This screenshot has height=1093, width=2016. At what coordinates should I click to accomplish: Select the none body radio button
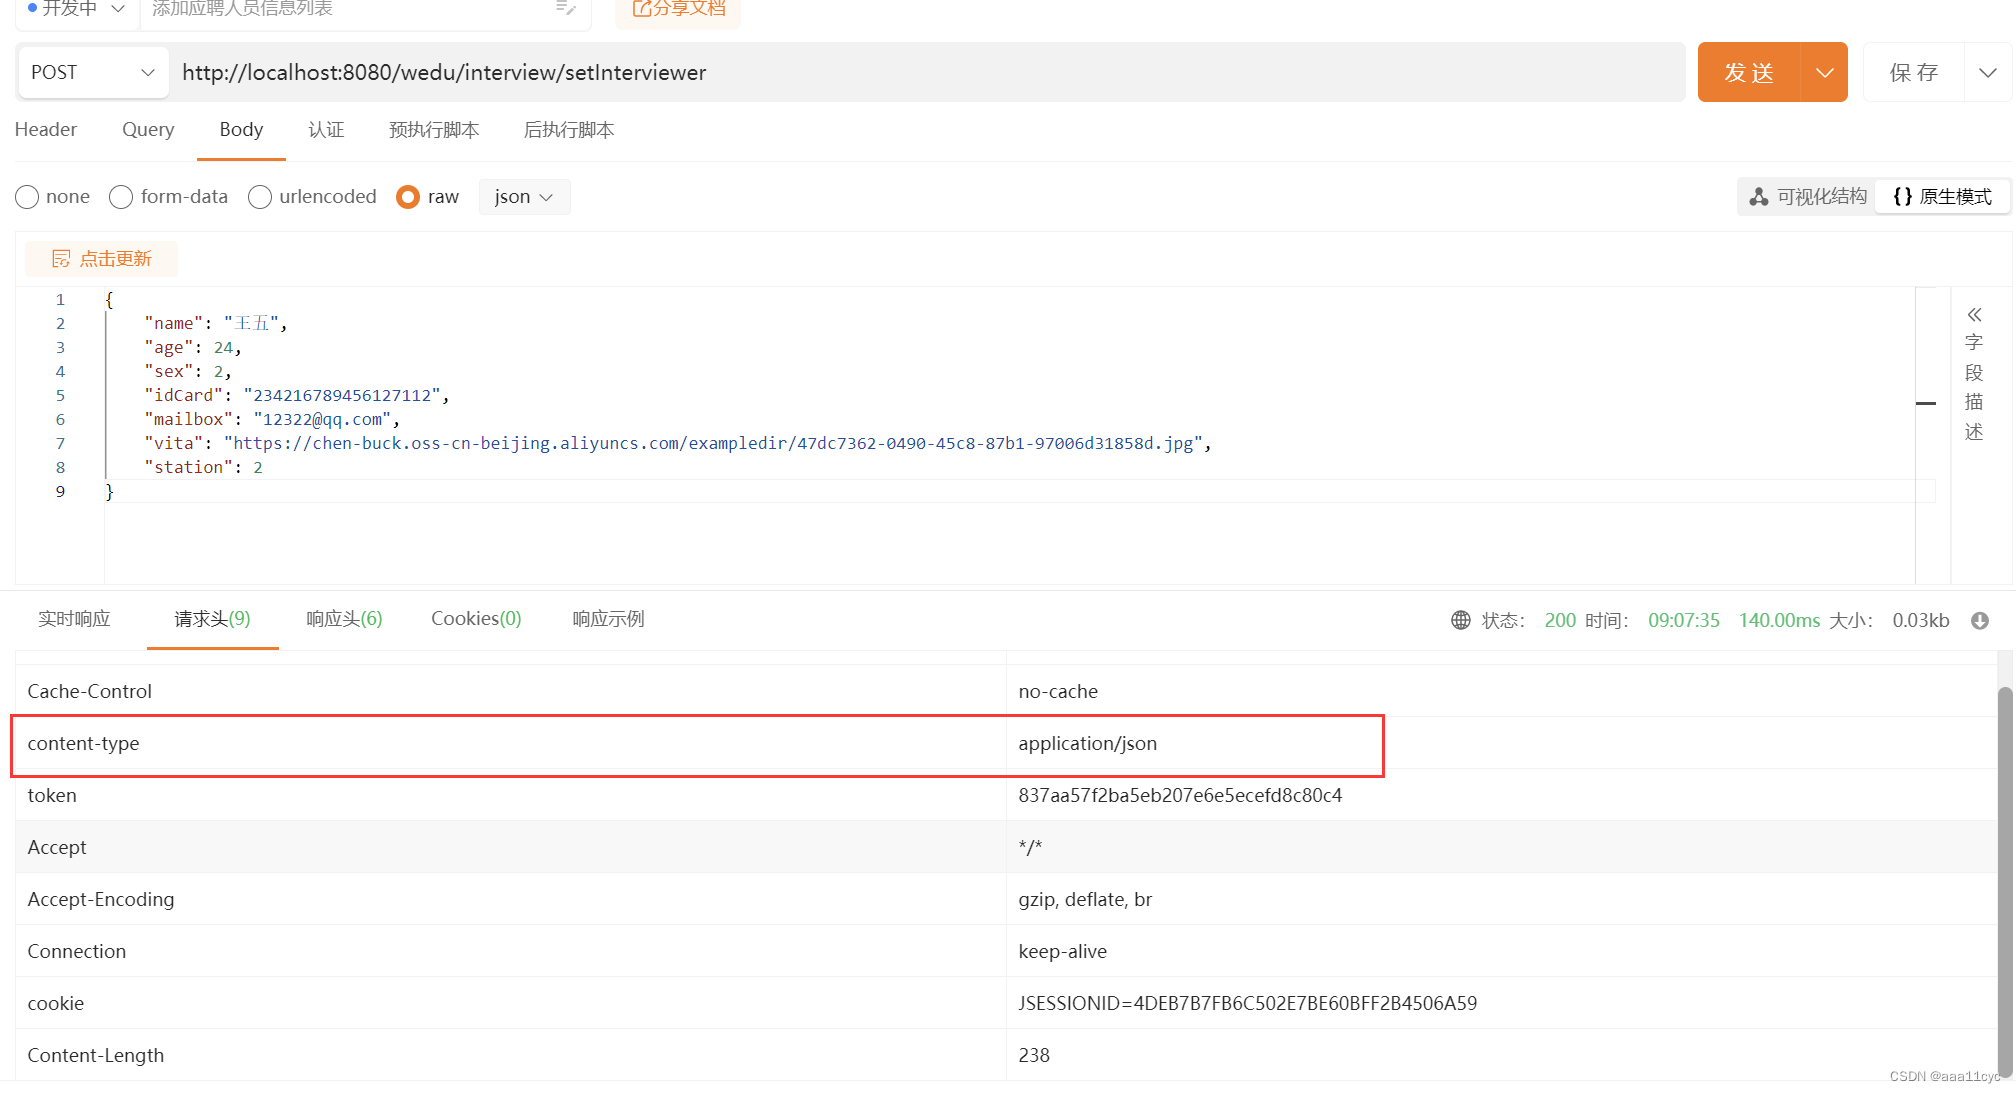point(27,197)
